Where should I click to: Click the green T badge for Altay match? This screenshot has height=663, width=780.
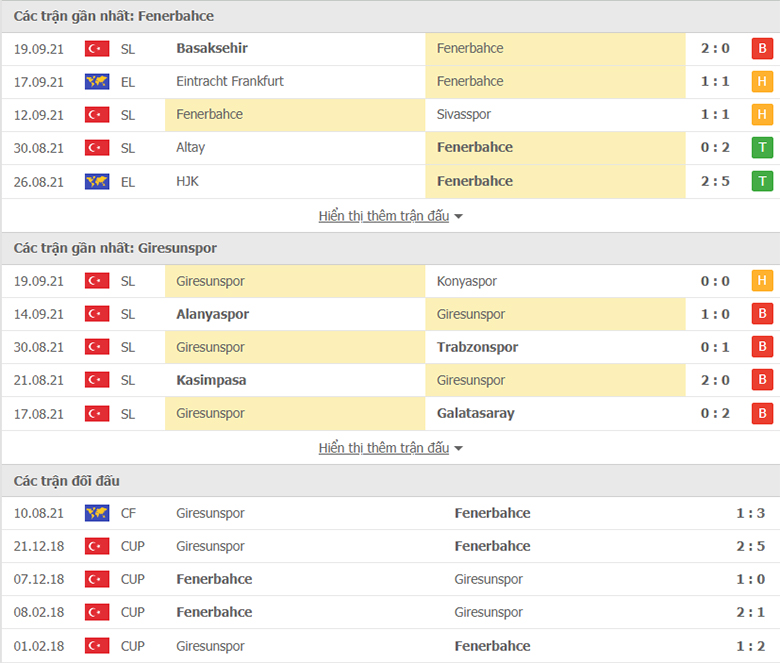[762, 148]
